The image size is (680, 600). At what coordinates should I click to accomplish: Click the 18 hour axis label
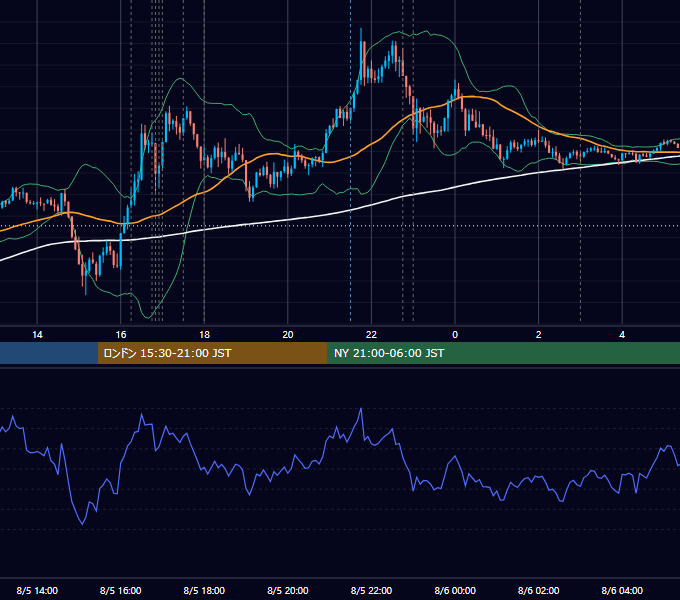pyautogui.click(x=204, y=335)
